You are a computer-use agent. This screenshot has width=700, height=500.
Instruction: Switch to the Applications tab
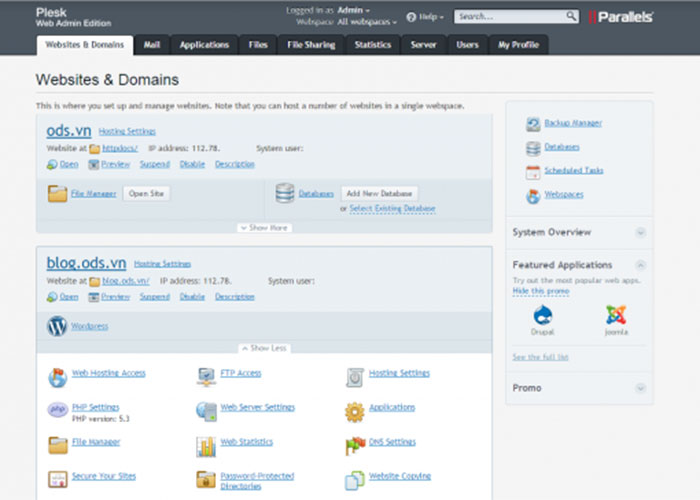tap(205, 45)
